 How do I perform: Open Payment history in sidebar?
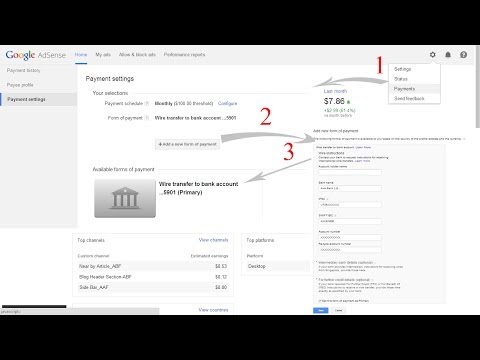[x=23, y=70]
